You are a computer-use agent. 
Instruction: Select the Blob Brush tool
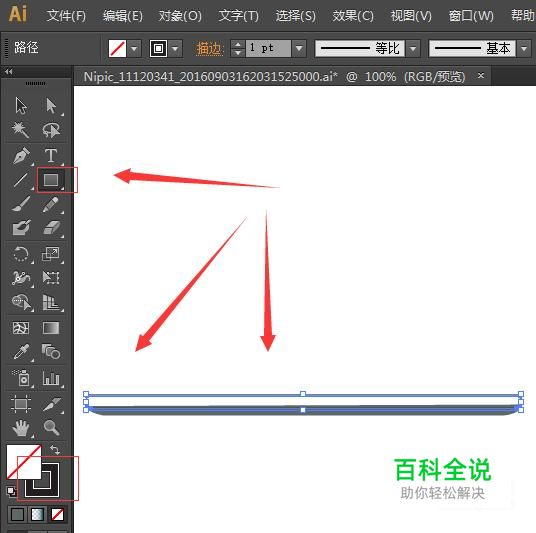[21, 228]
